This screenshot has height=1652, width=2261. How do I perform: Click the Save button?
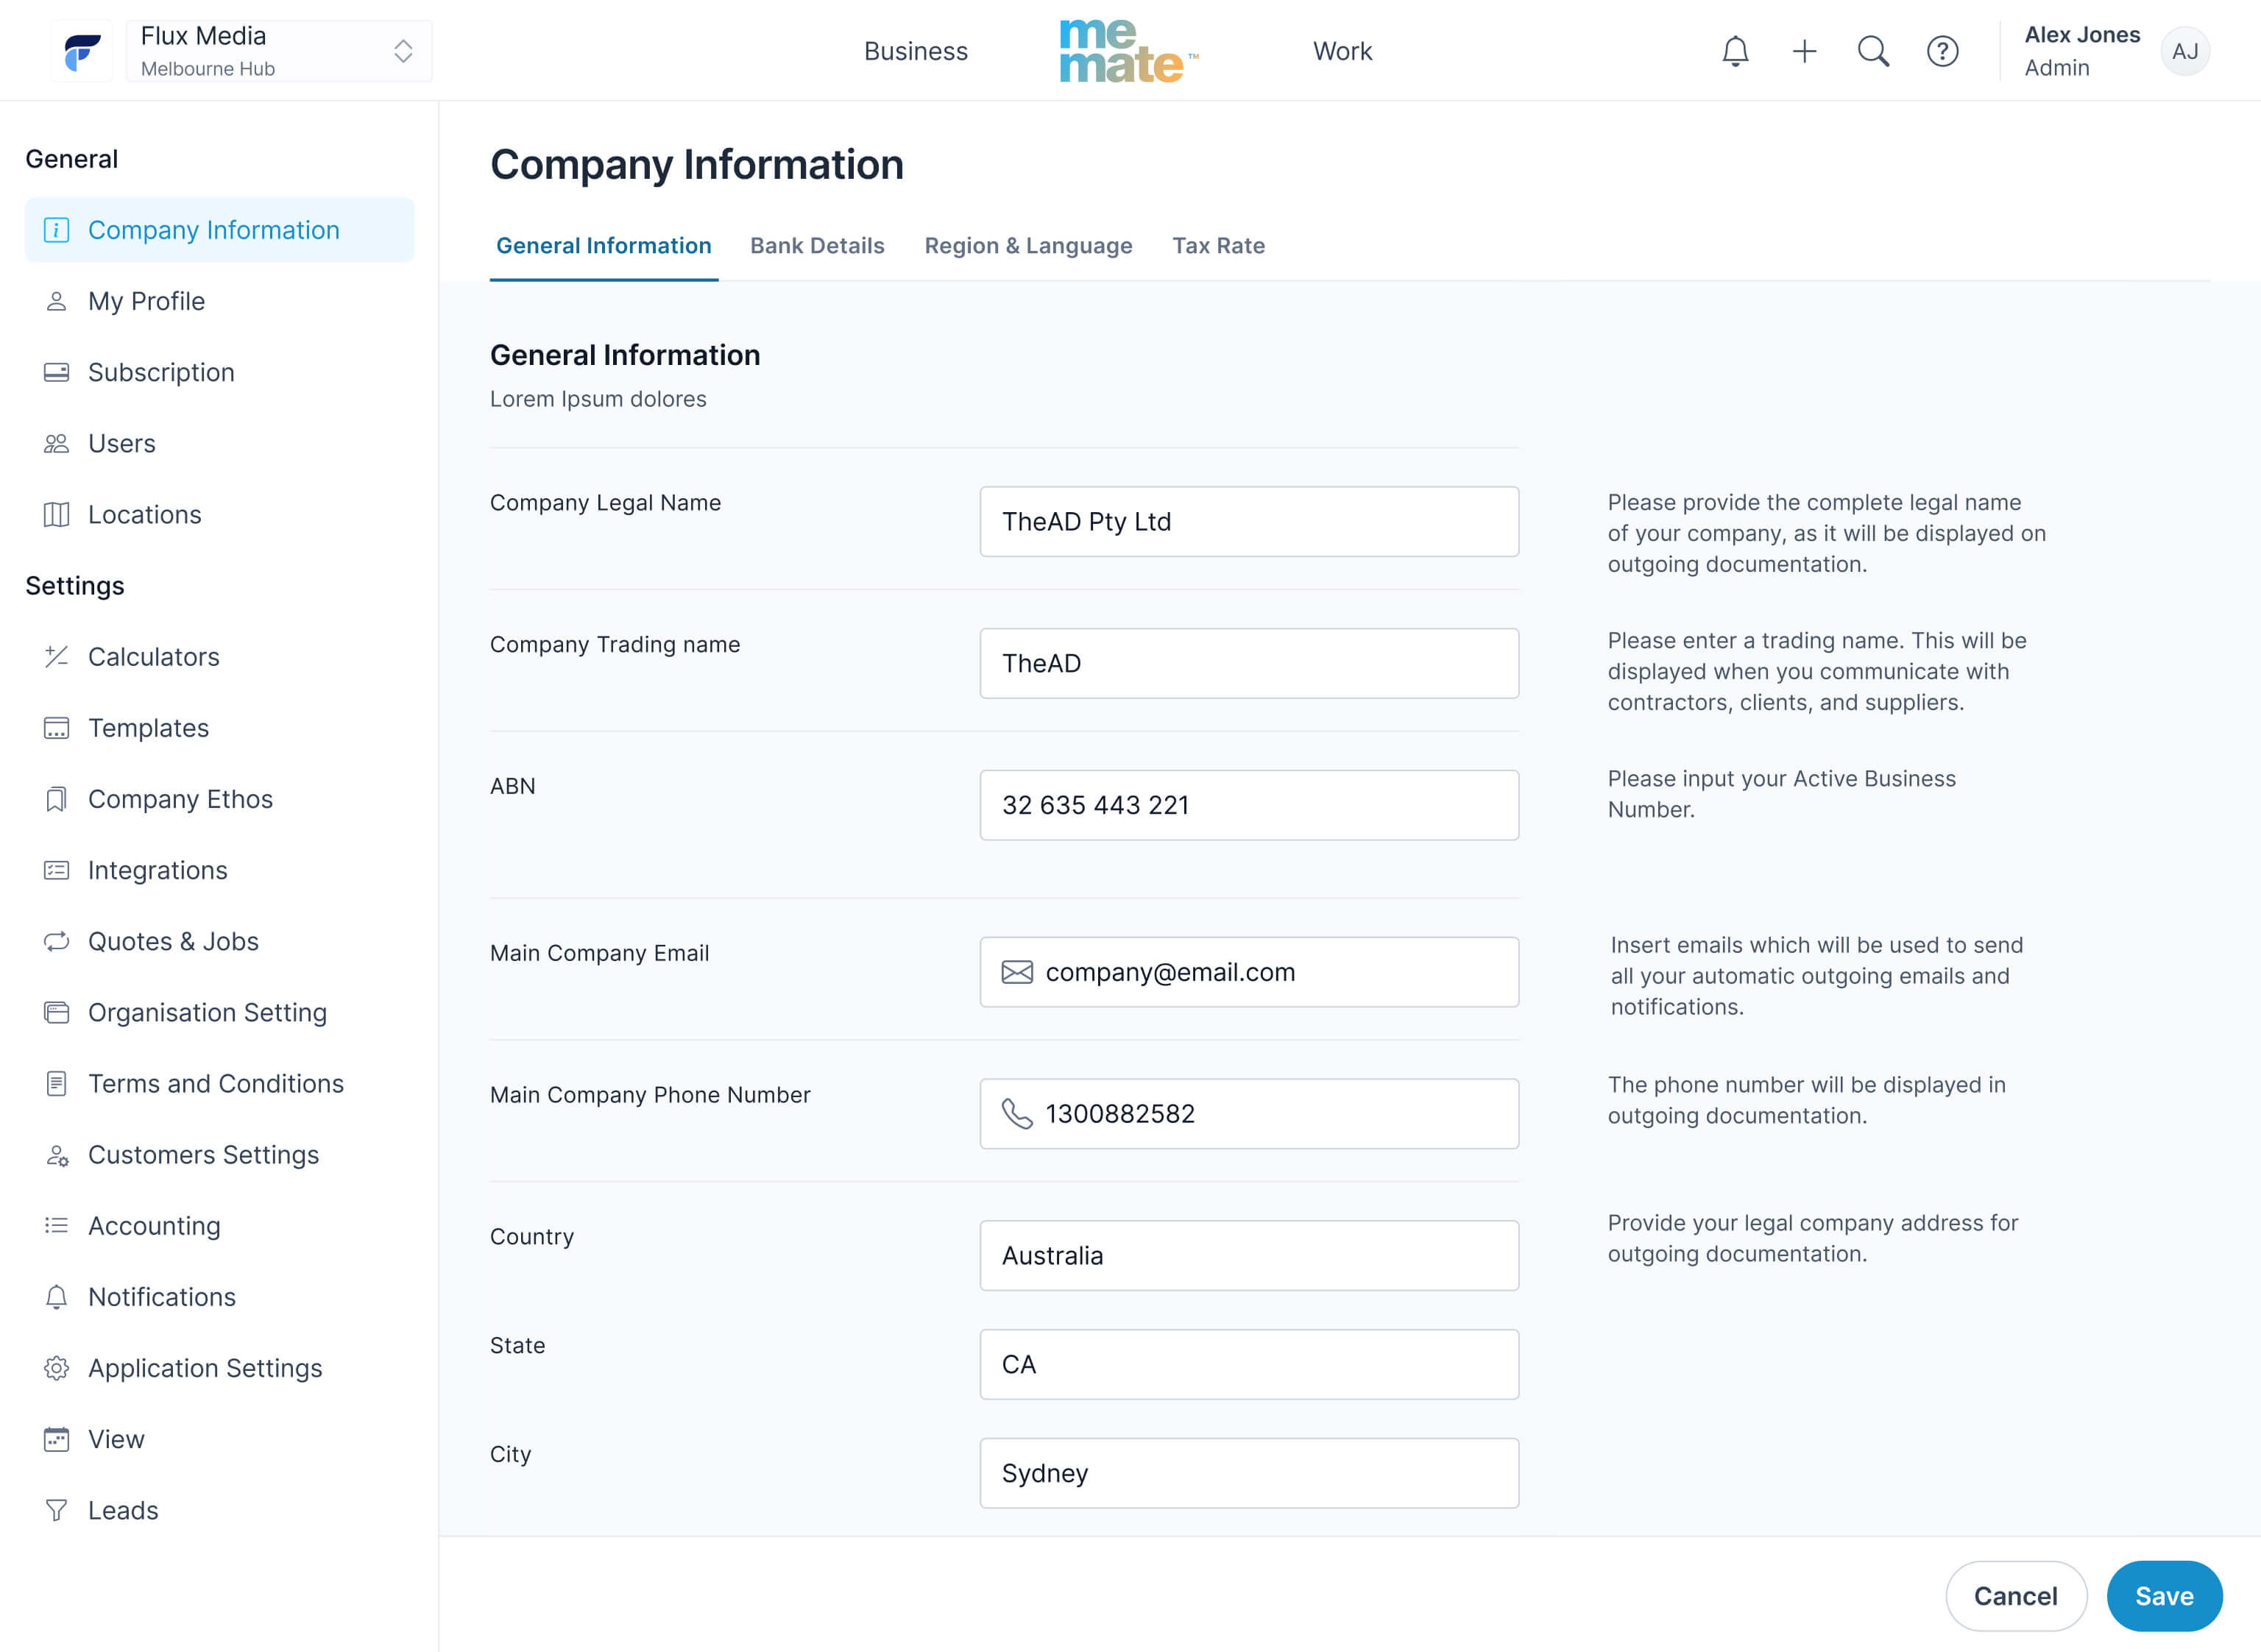pos(2164,1596)
